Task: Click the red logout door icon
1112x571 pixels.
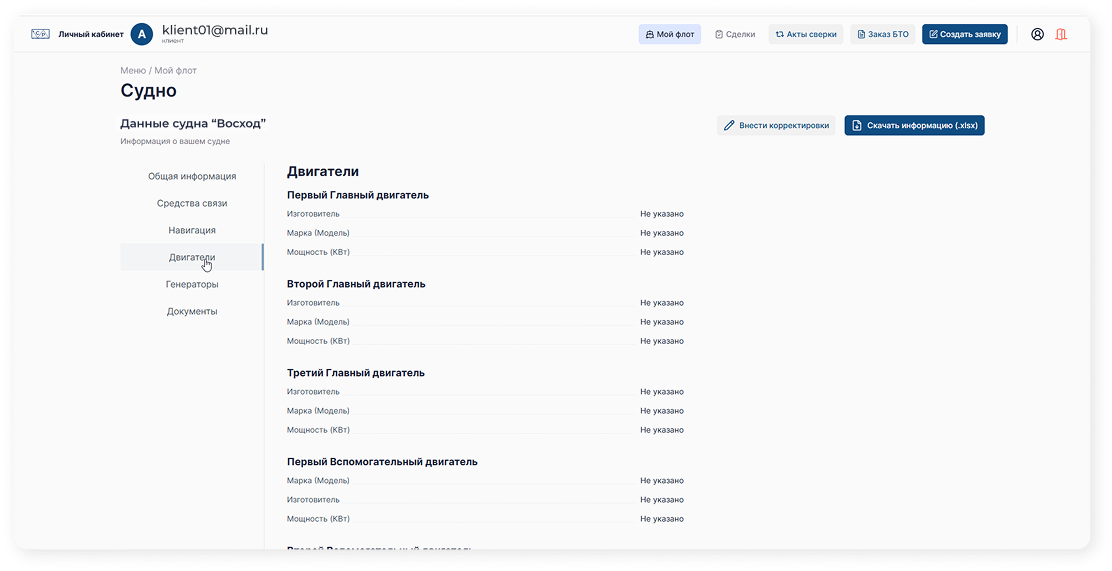Action: click(x=1061, y=34)
